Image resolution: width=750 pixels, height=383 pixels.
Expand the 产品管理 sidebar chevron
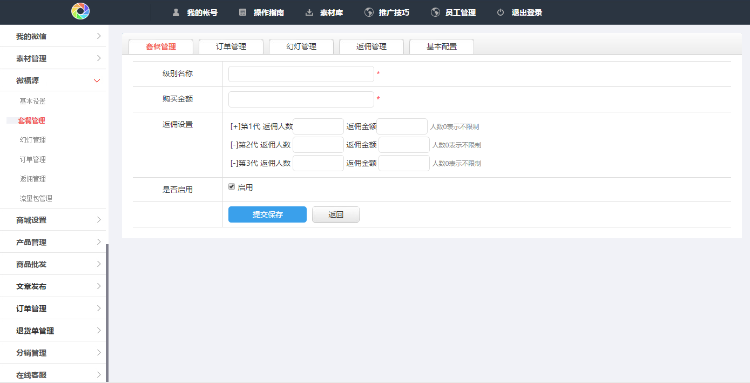99,241
